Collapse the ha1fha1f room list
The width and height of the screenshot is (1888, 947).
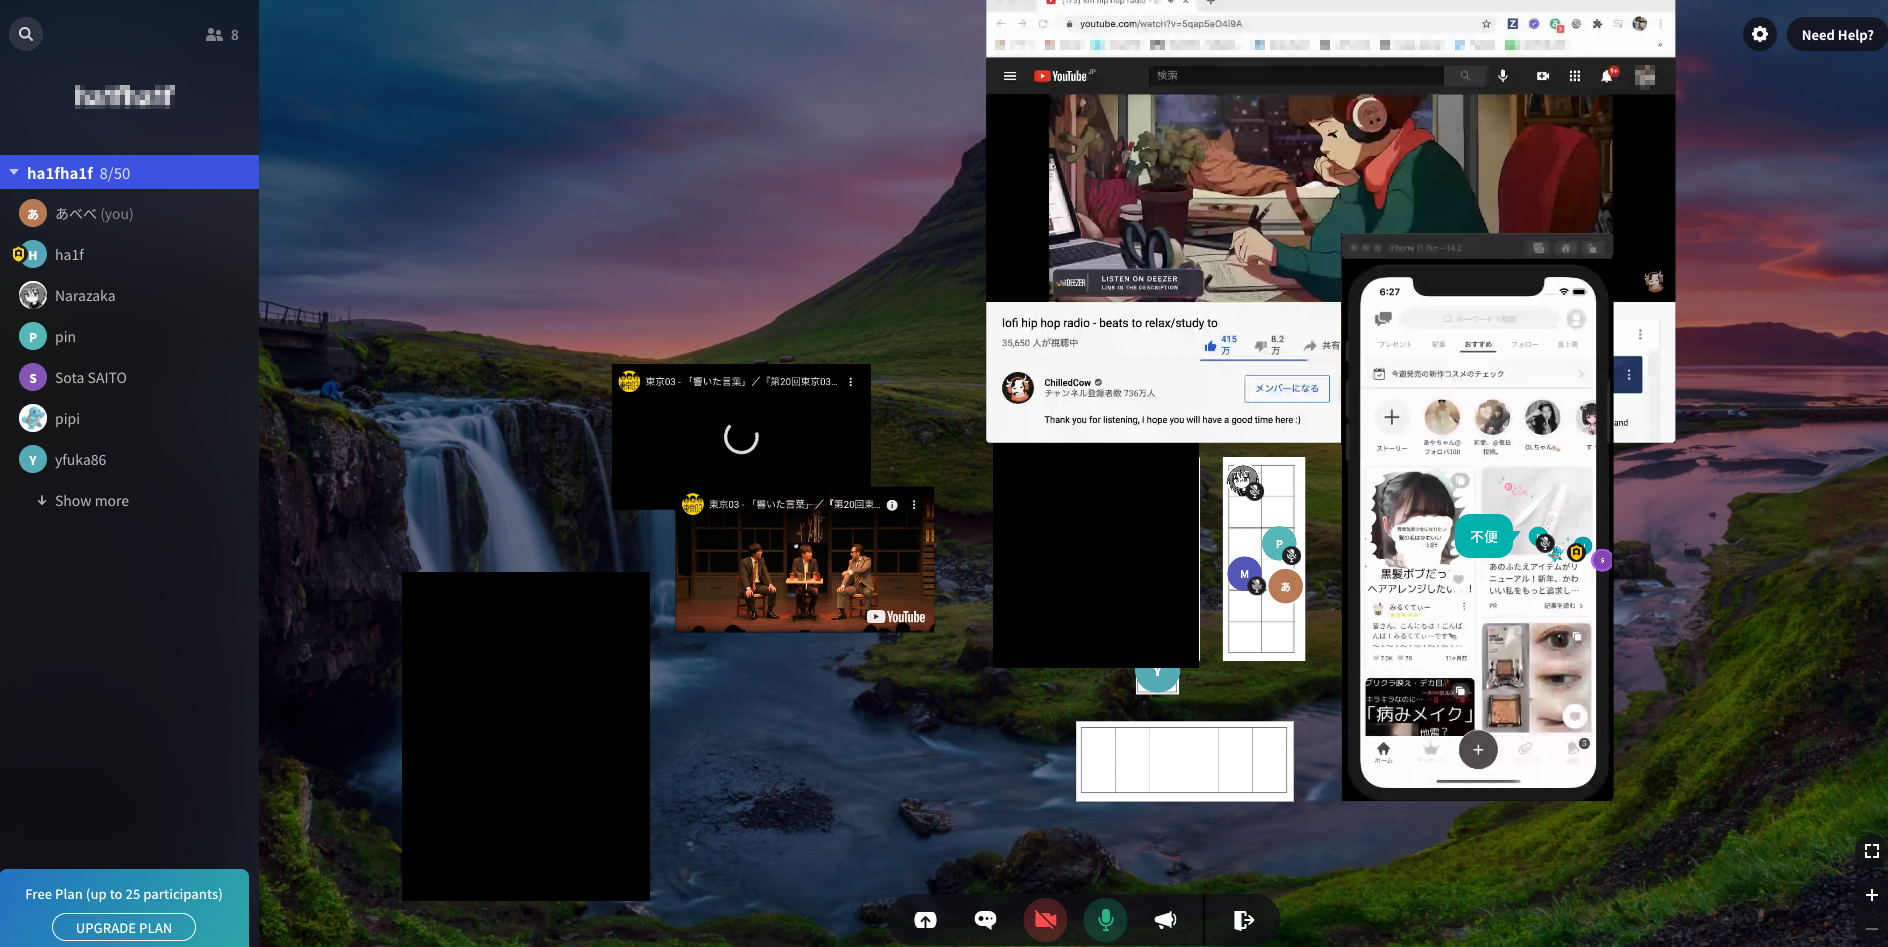(14, 173)
